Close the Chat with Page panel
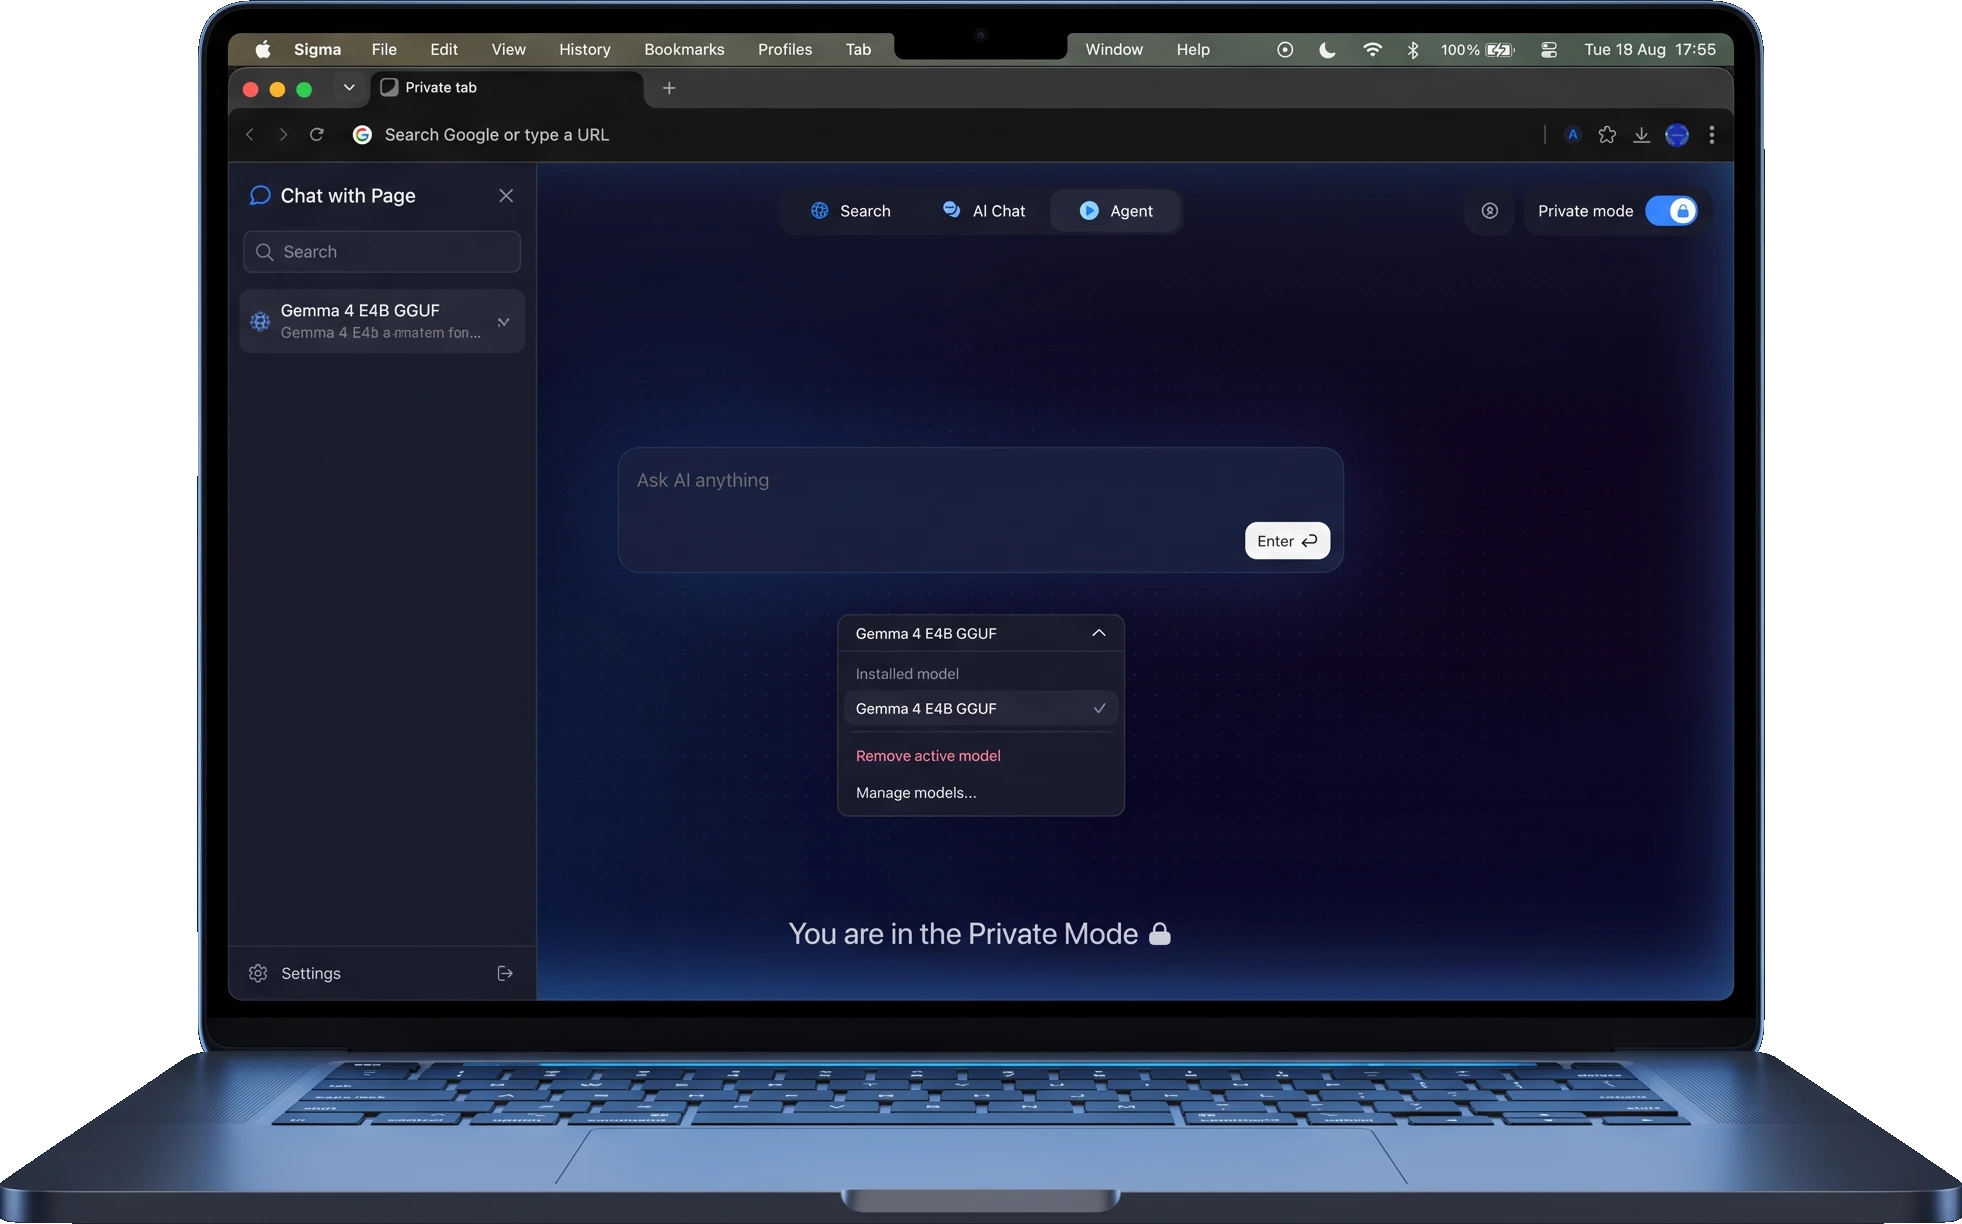 pyautogui.click(x=506, y=195)
